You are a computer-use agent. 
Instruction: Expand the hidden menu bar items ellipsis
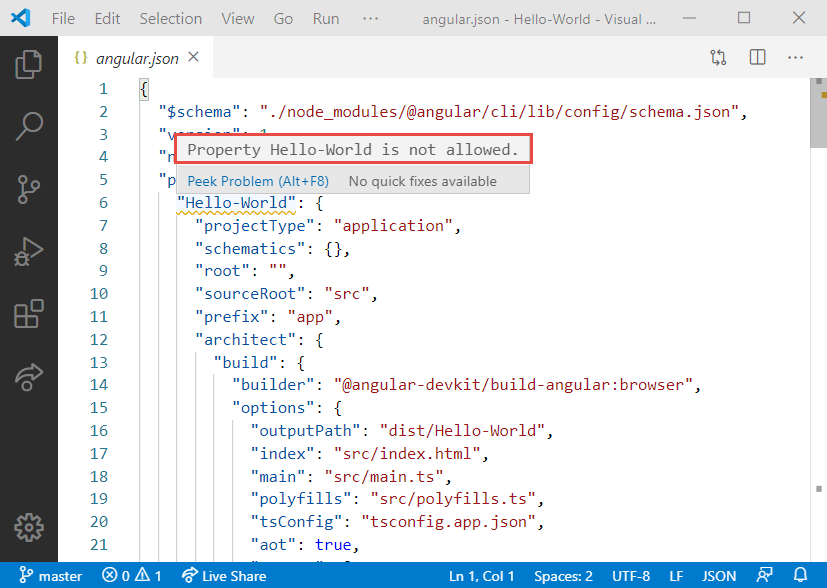tap(370, 18)
